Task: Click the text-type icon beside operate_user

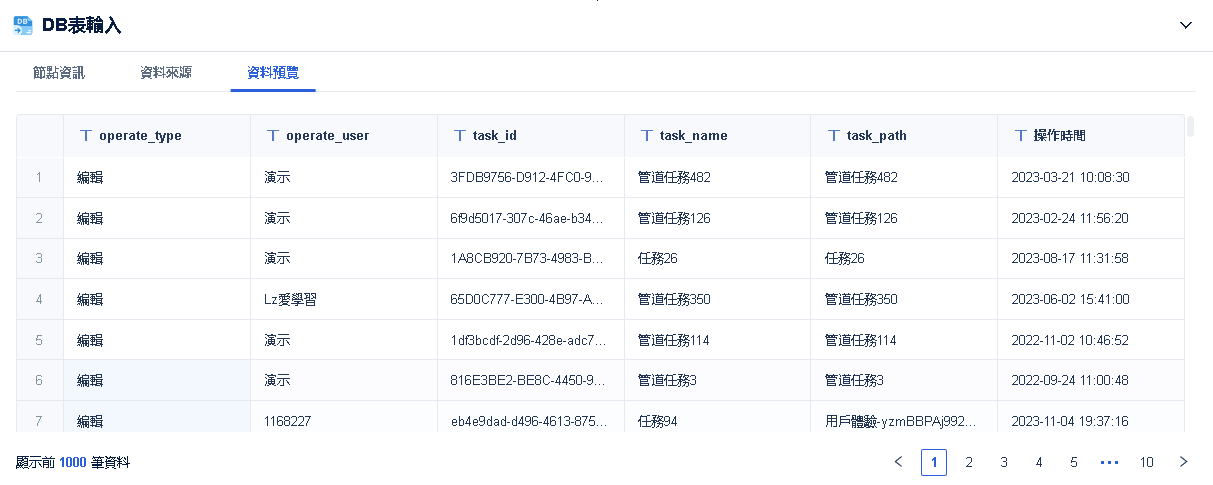Action: [272, 135]
